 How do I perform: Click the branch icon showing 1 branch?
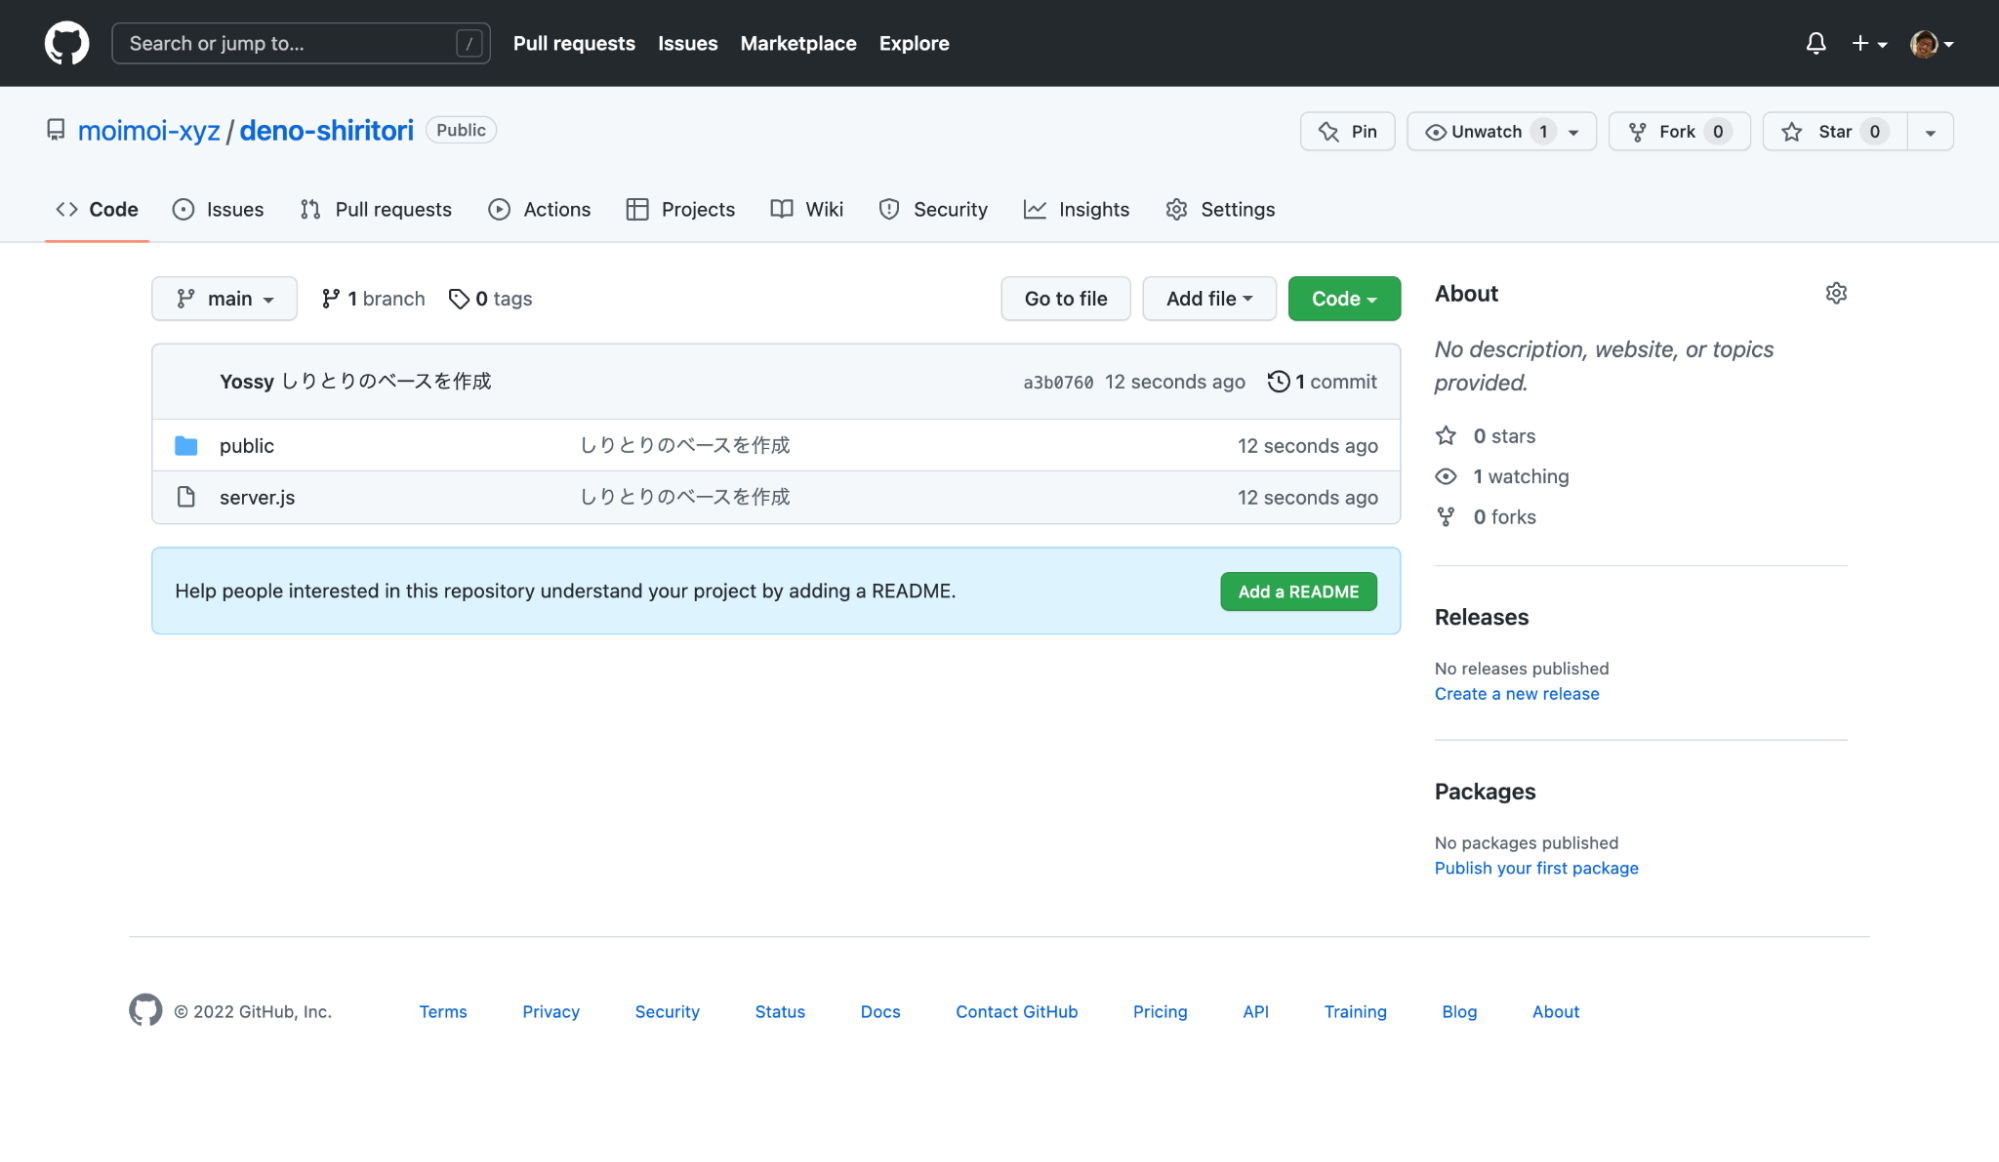point(330,299)
